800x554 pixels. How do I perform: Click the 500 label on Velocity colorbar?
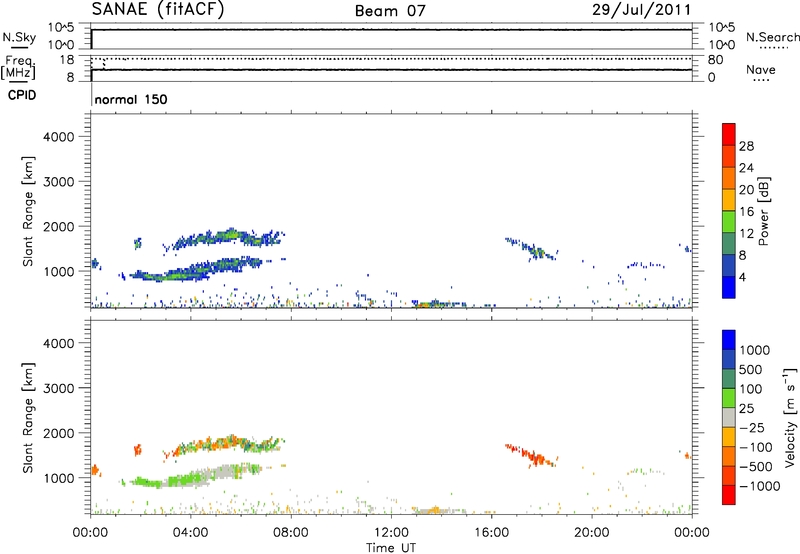pyautogui.click(x=751, y=369)
